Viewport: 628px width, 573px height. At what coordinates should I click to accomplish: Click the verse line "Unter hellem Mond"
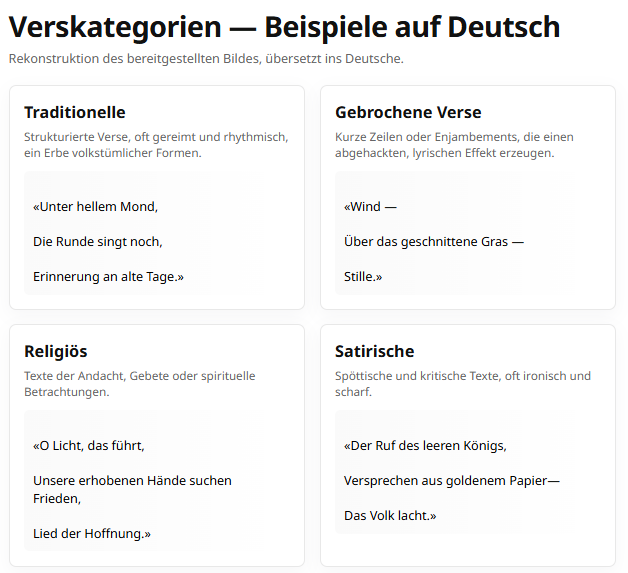click(x=96, y=207)
